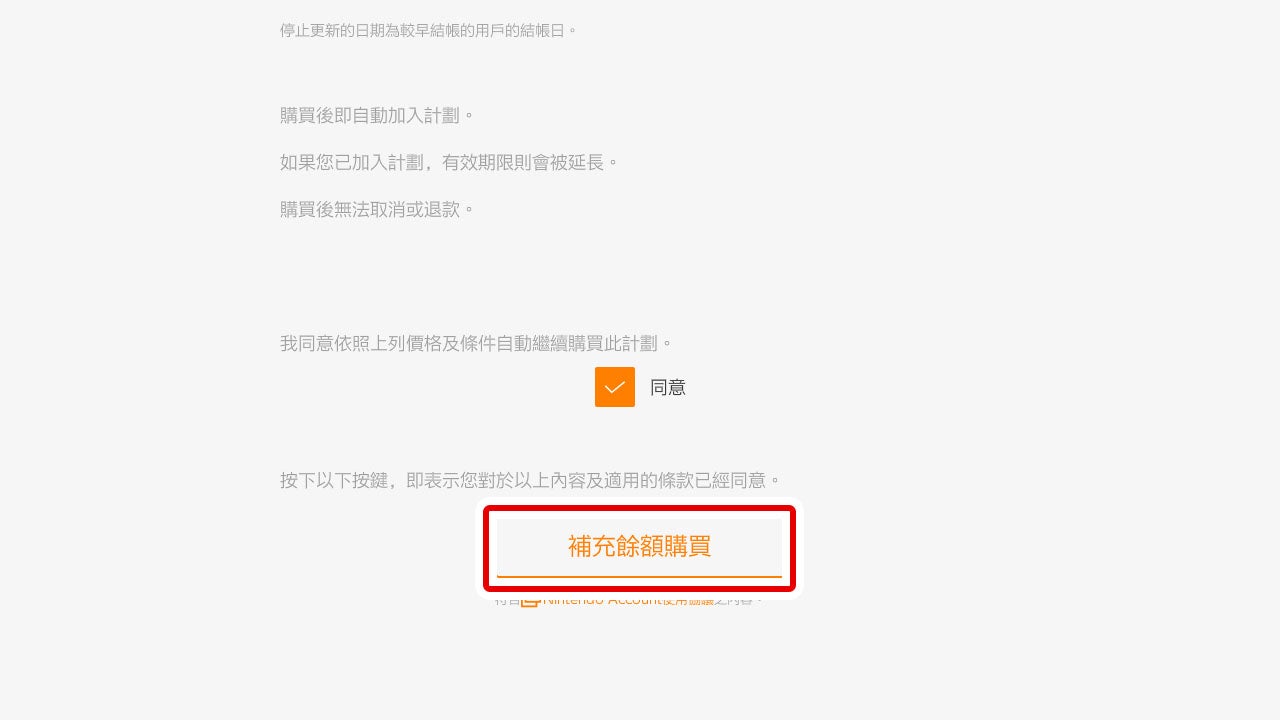Click the word 自動加入計劃 in the first paragraph
Viewport: 1280px width, 720px height.
(406, 115)
